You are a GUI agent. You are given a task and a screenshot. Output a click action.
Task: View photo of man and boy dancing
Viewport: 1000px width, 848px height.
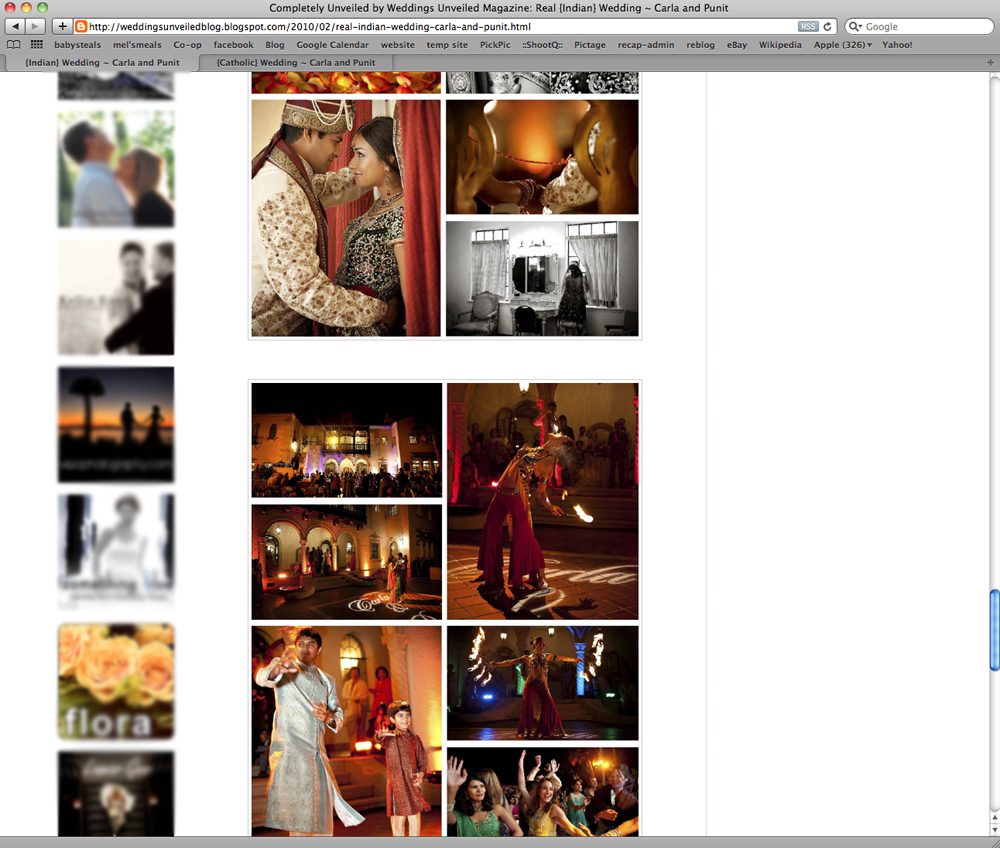click(346, 731)
